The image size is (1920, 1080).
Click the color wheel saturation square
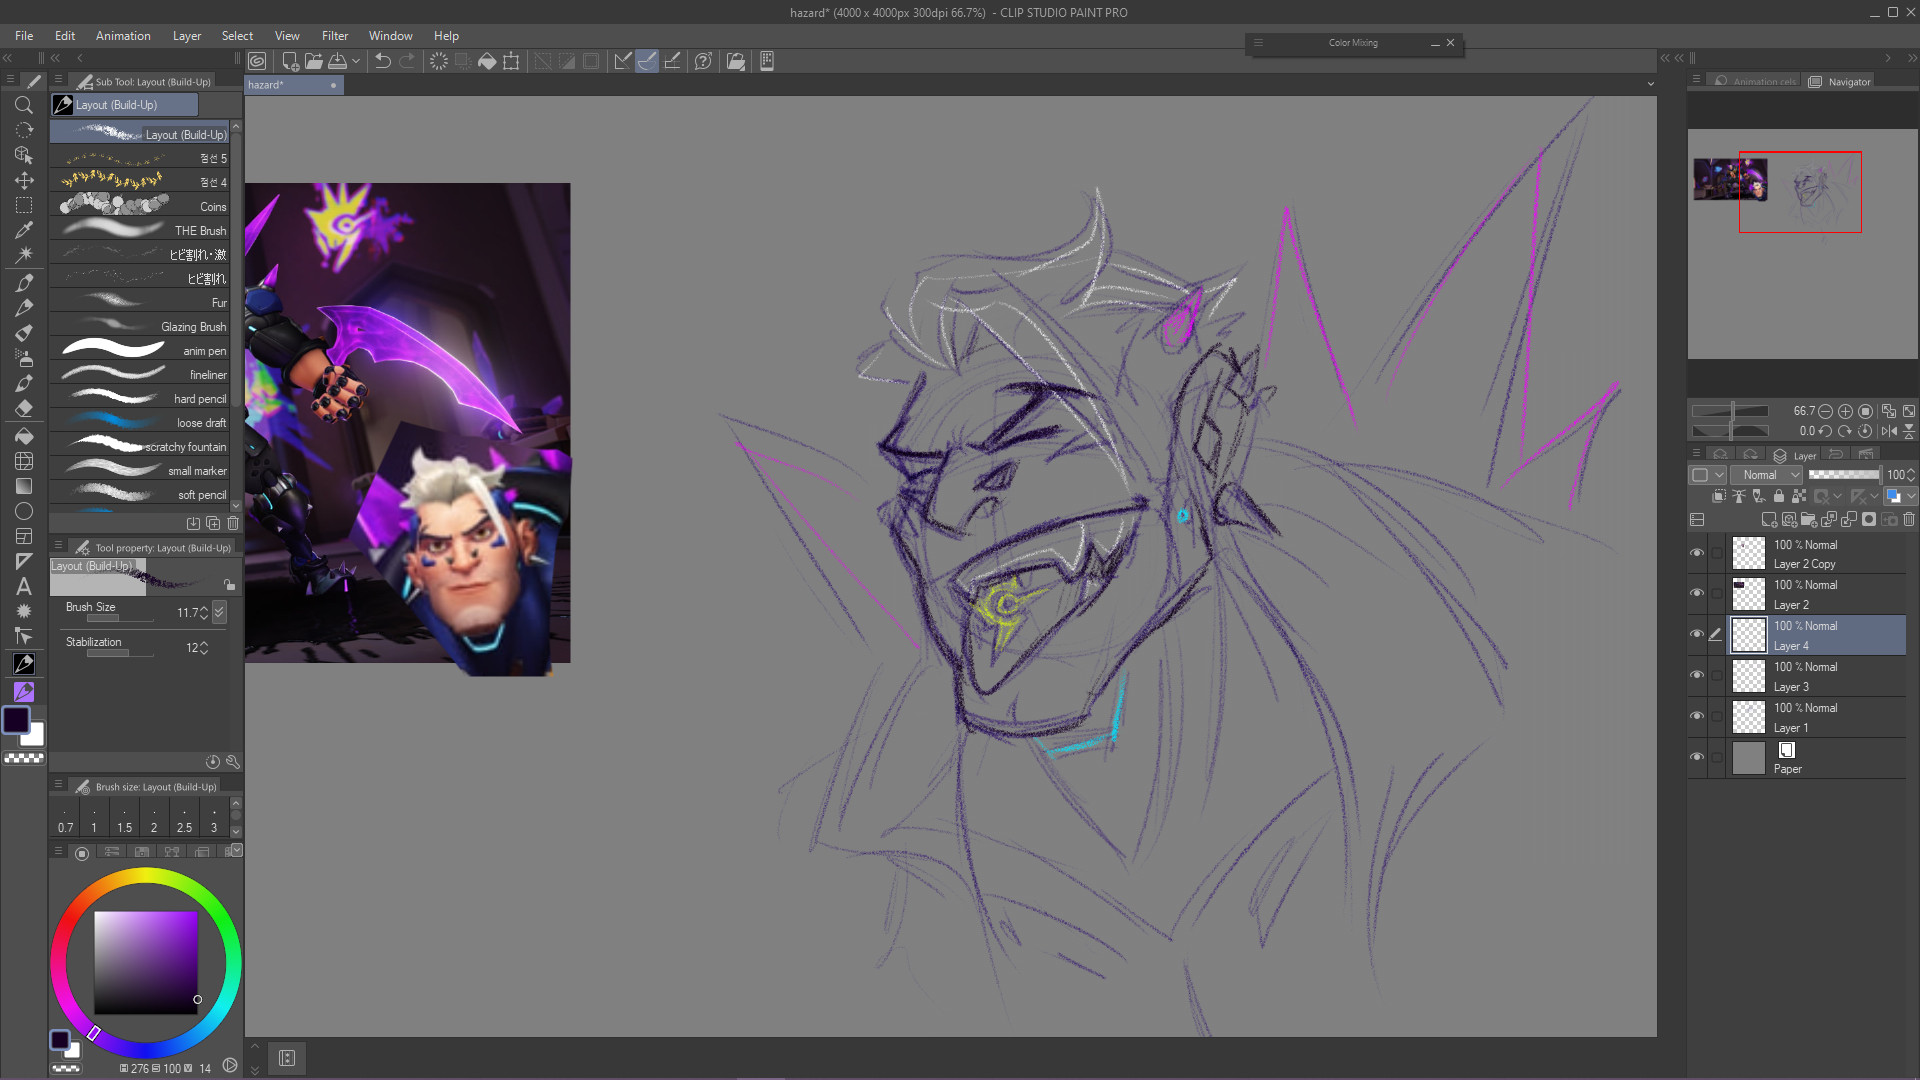(146, 962)
